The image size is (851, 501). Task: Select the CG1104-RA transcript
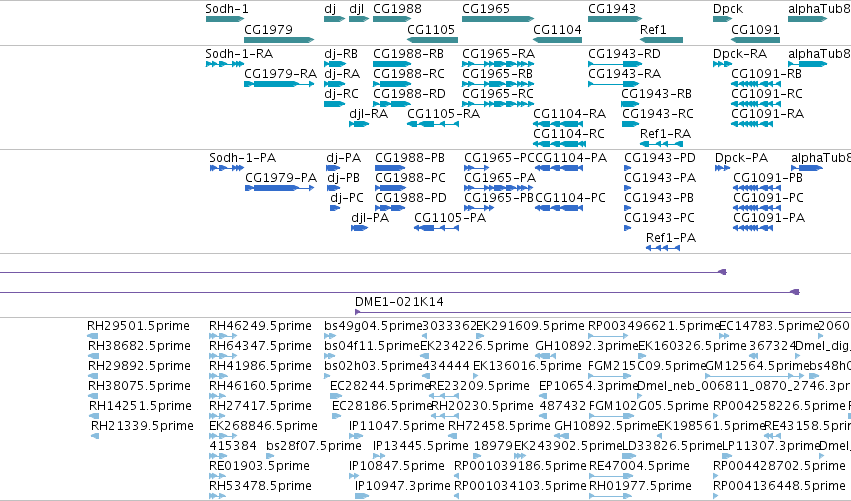560,124
